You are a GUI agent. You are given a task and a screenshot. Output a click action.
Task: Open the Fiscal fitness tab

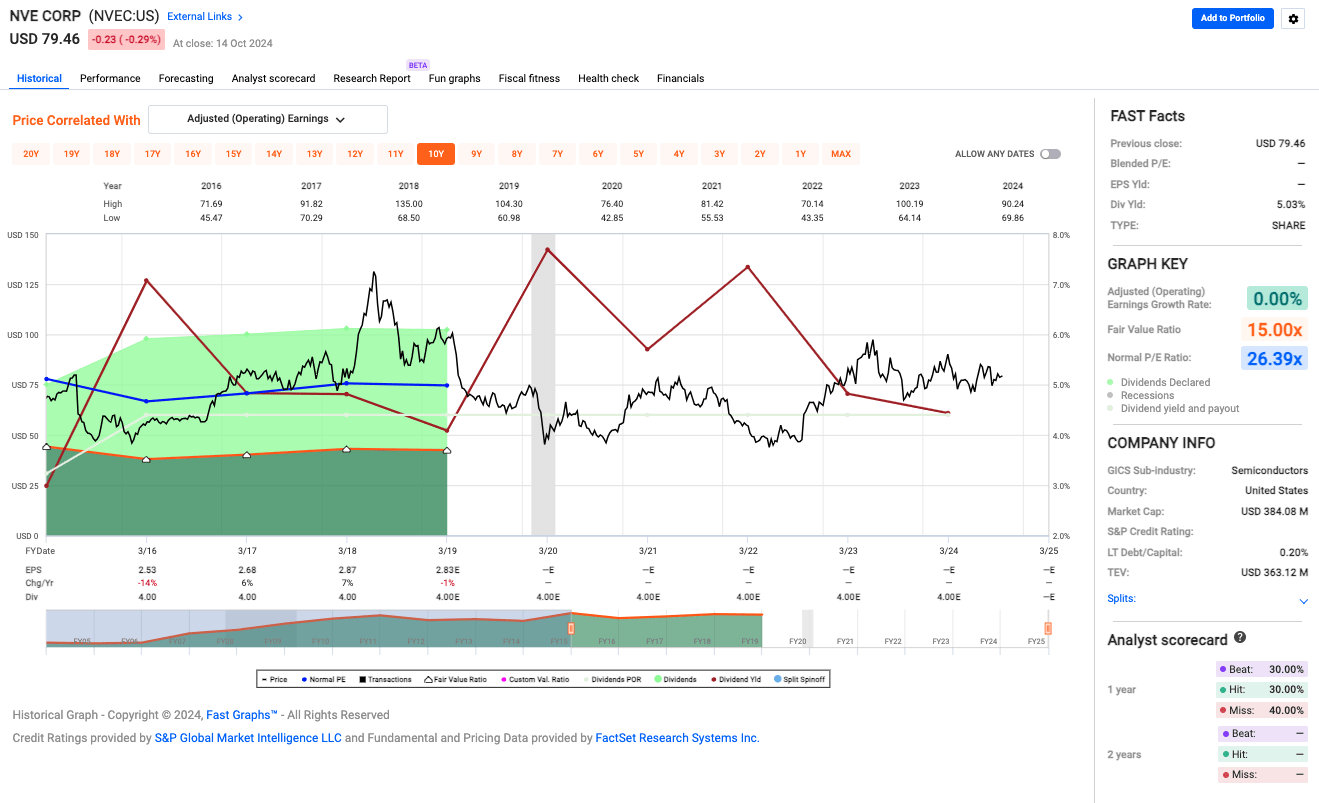(528, 78)
